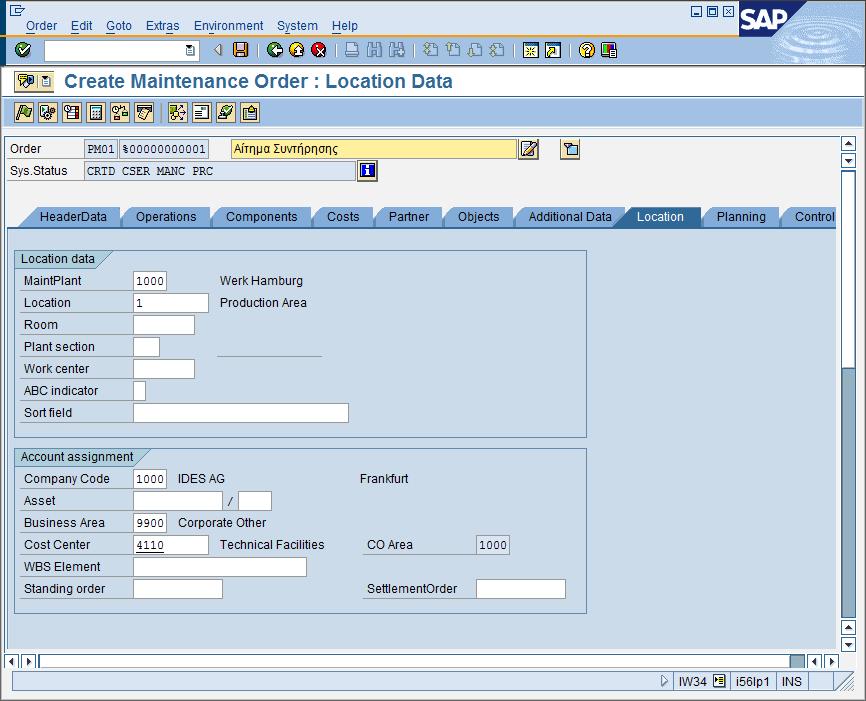Click the network structure graphic icon

click(177, 113)
